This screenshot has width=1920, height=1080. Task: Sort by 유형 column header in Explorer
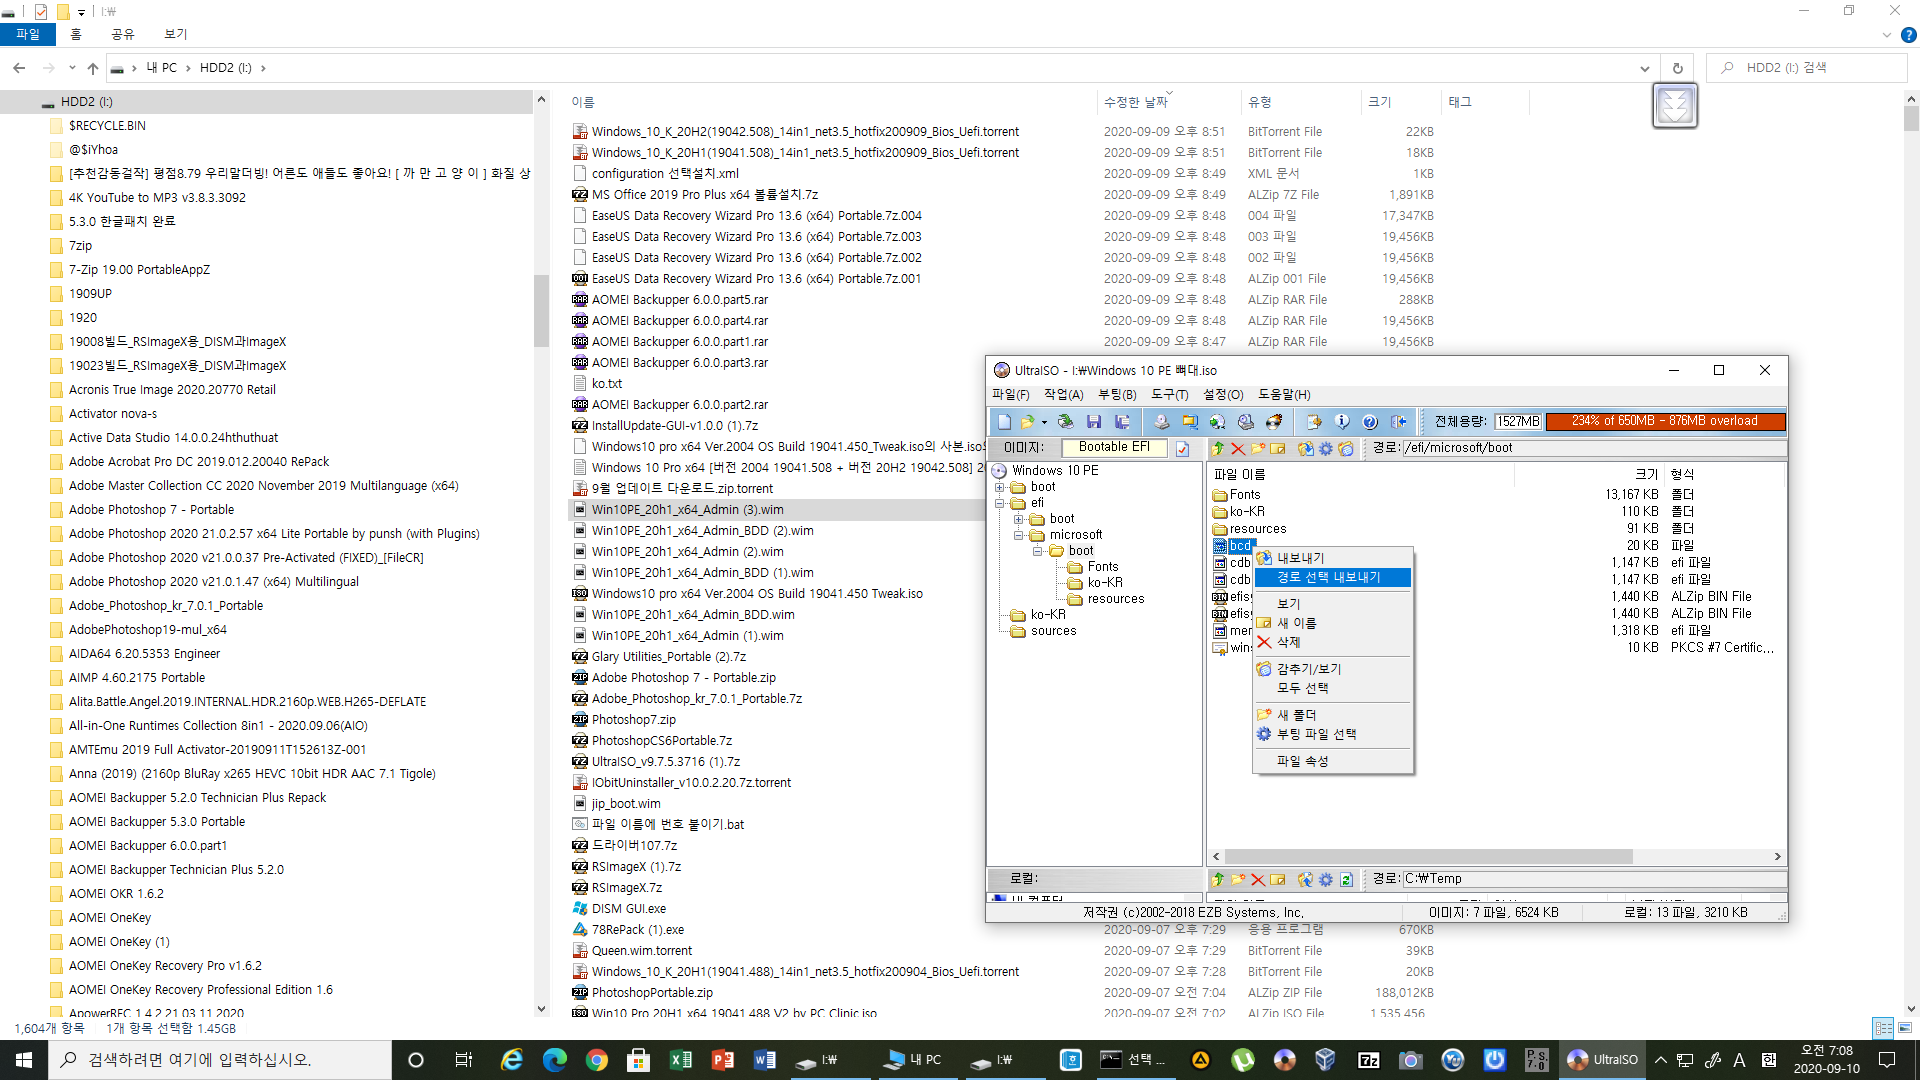point(1259,102)
